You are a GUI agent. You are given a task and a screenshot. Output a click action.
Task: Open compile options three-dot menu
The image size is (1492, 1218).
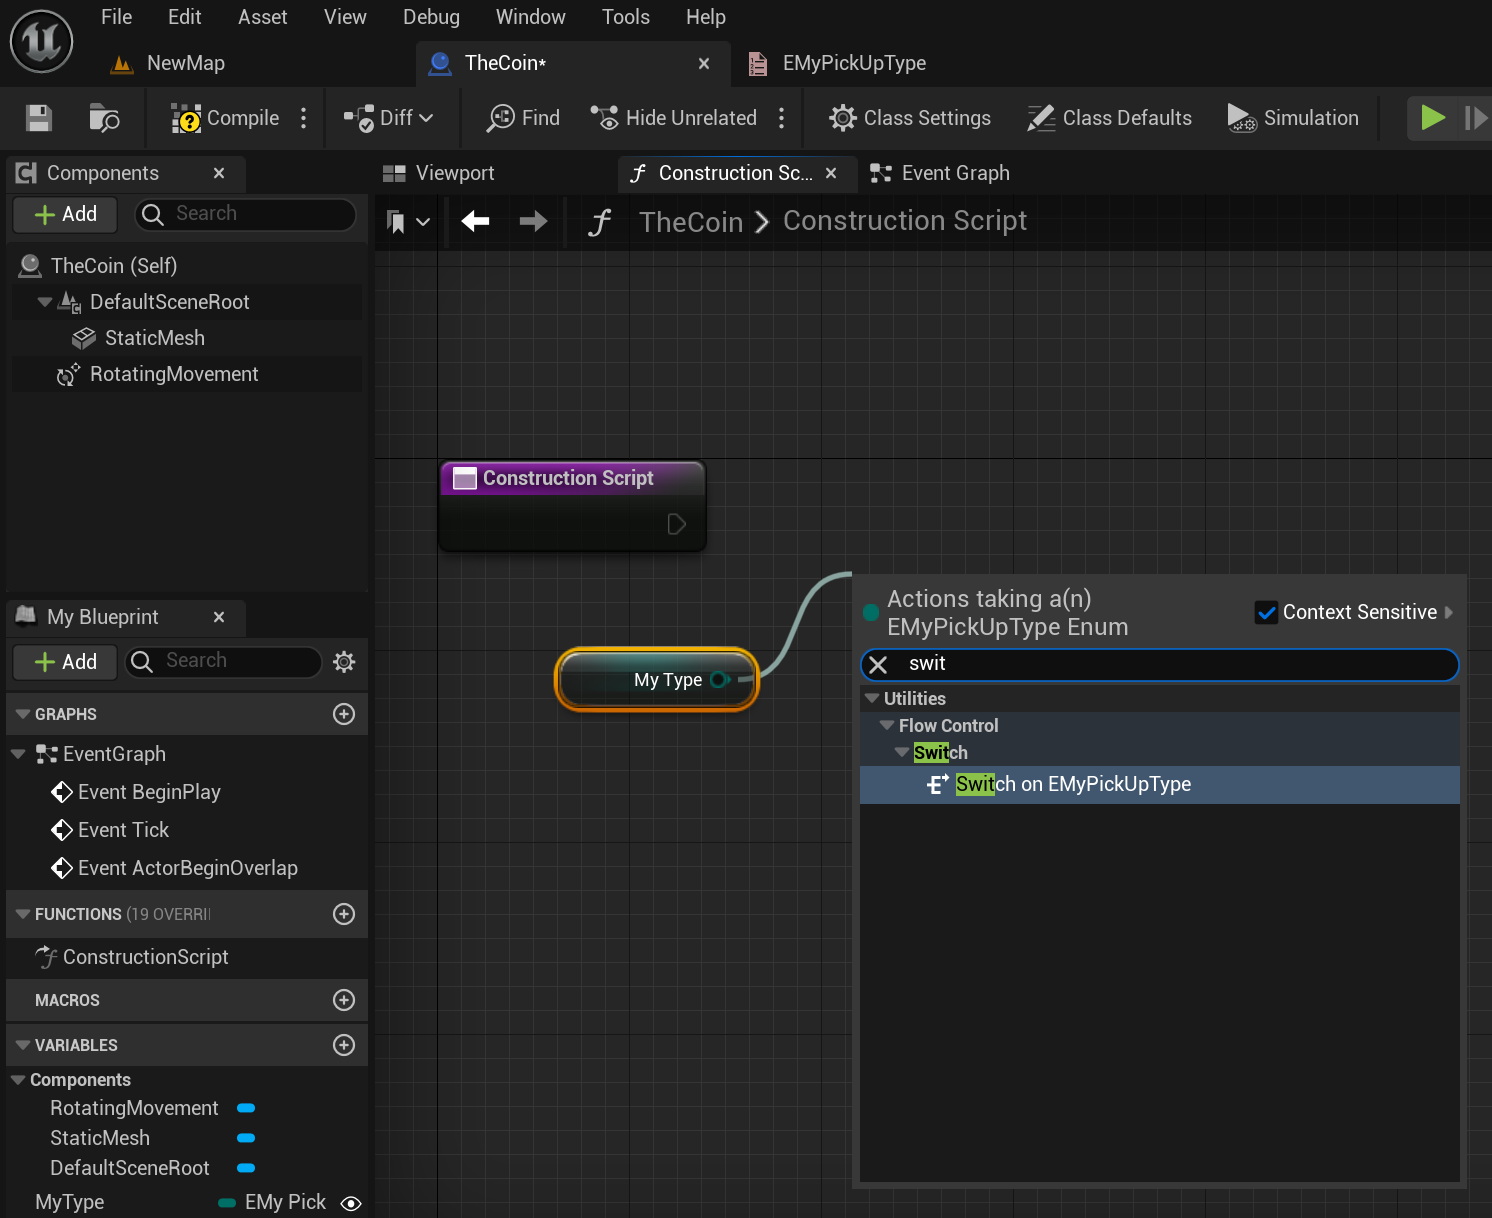pyautogui.click(x=304, y=118)
